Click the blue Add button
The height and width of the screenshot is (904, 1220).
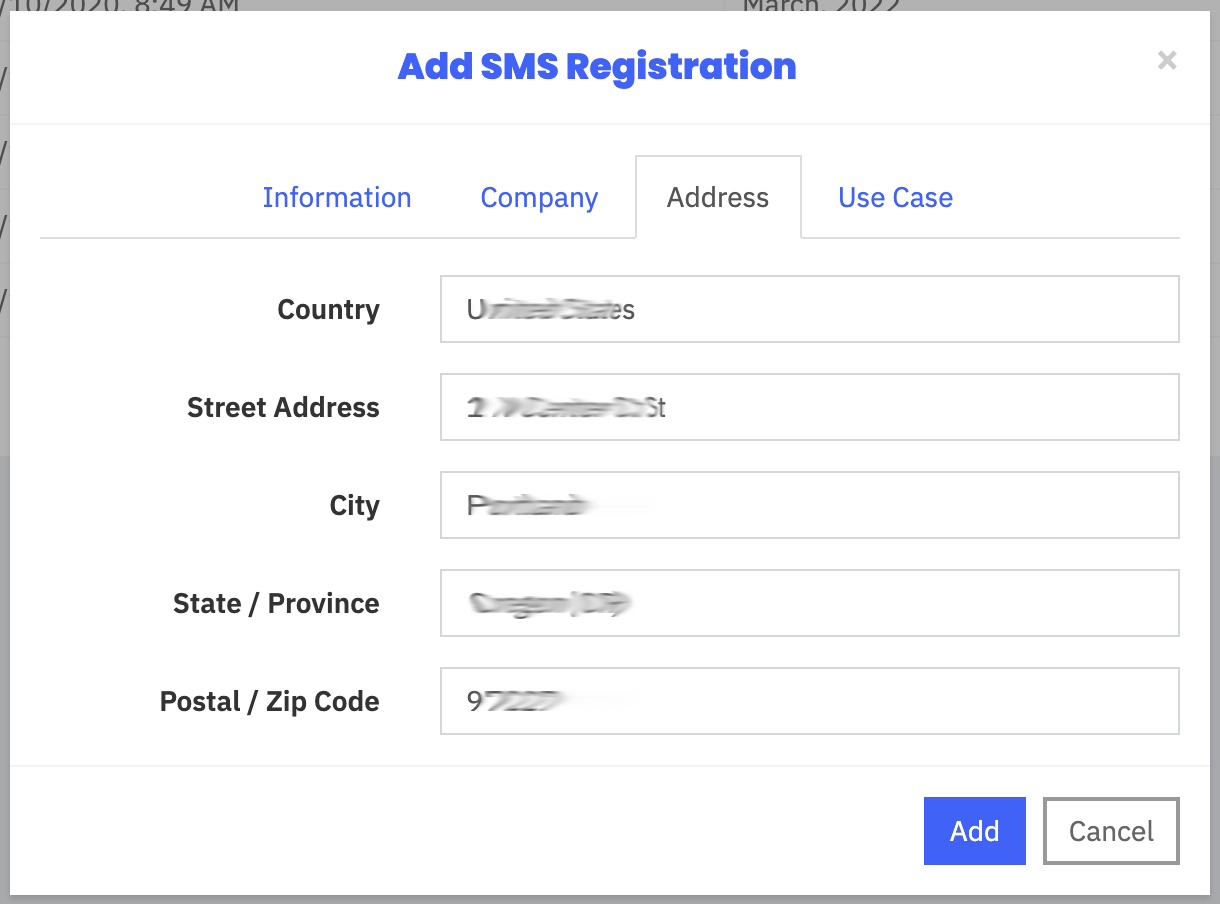[975, 831]
